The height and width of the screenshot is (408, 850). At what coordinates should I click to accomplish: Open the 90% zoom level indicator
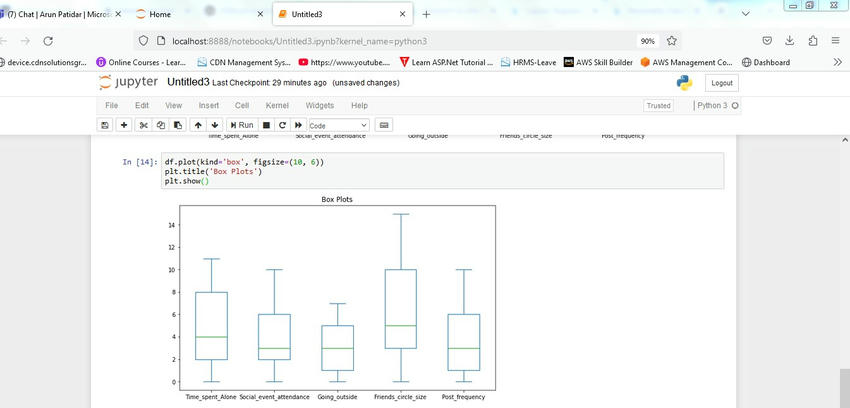[x=647, y=41]
